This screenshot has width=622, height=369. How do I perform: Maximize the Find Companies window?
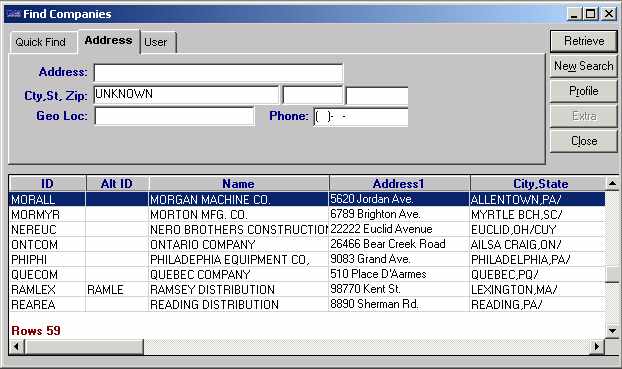tap(591, 14)
